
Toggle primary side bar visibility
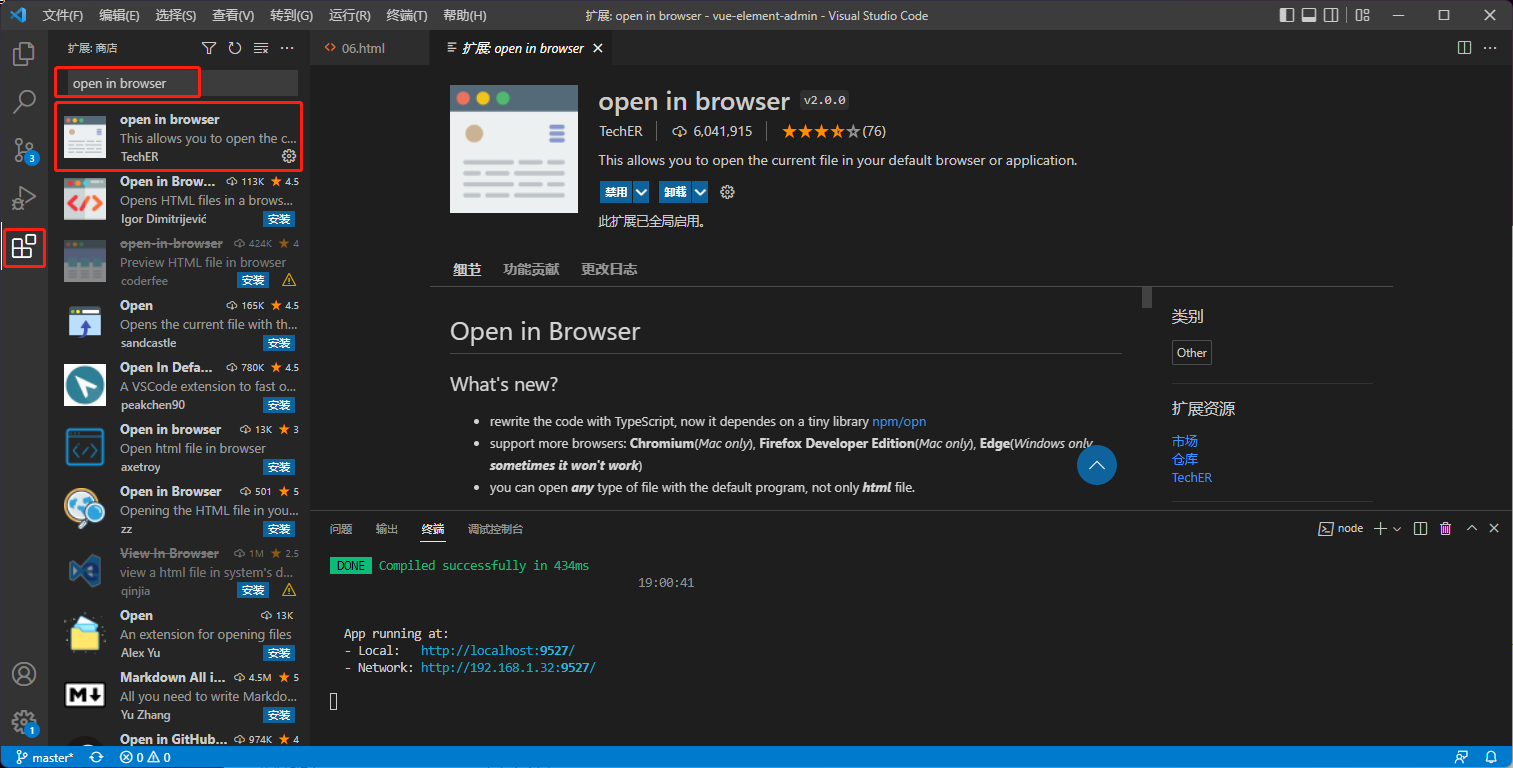(1287, 16)
